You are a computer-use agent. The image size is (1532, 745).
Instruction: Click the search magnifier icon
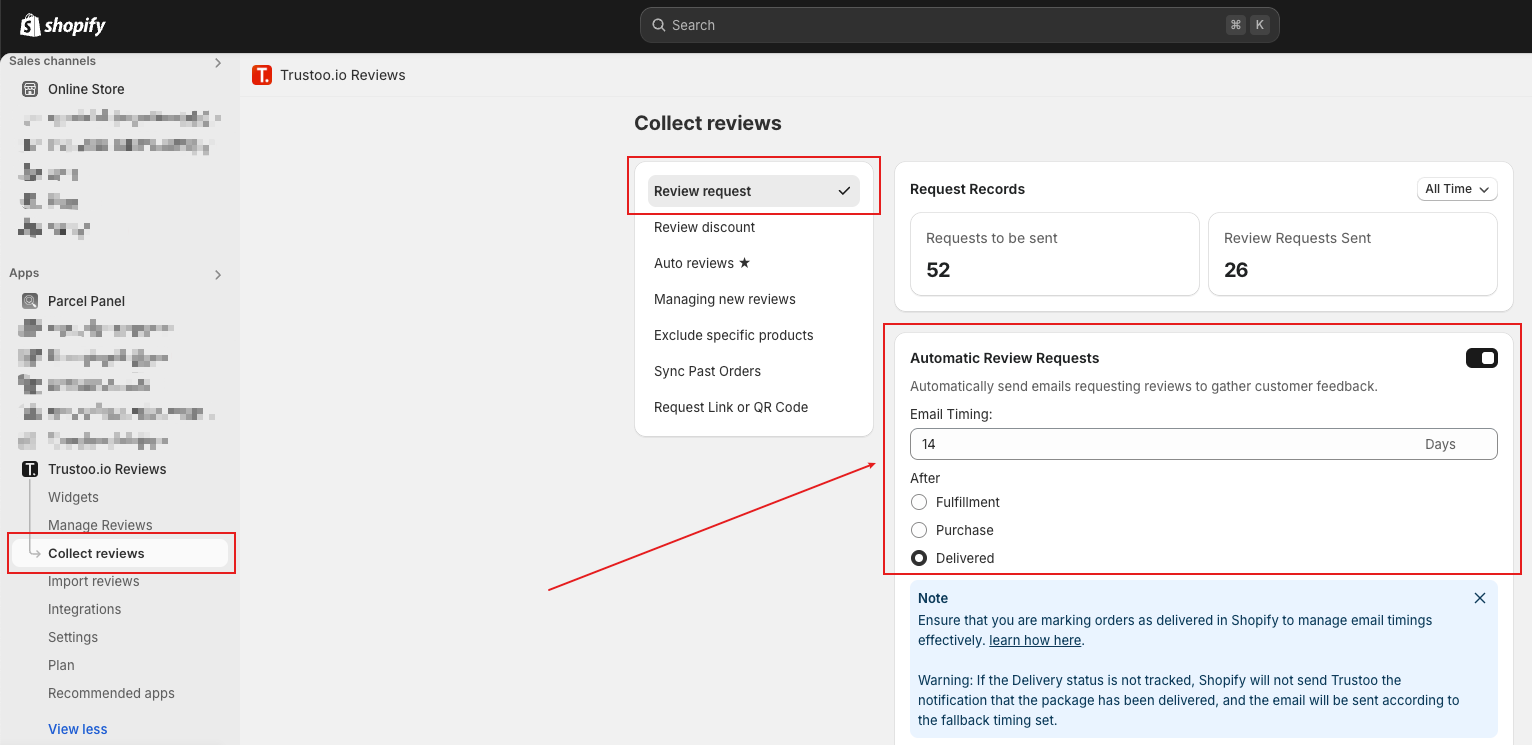tap(659, 25)
